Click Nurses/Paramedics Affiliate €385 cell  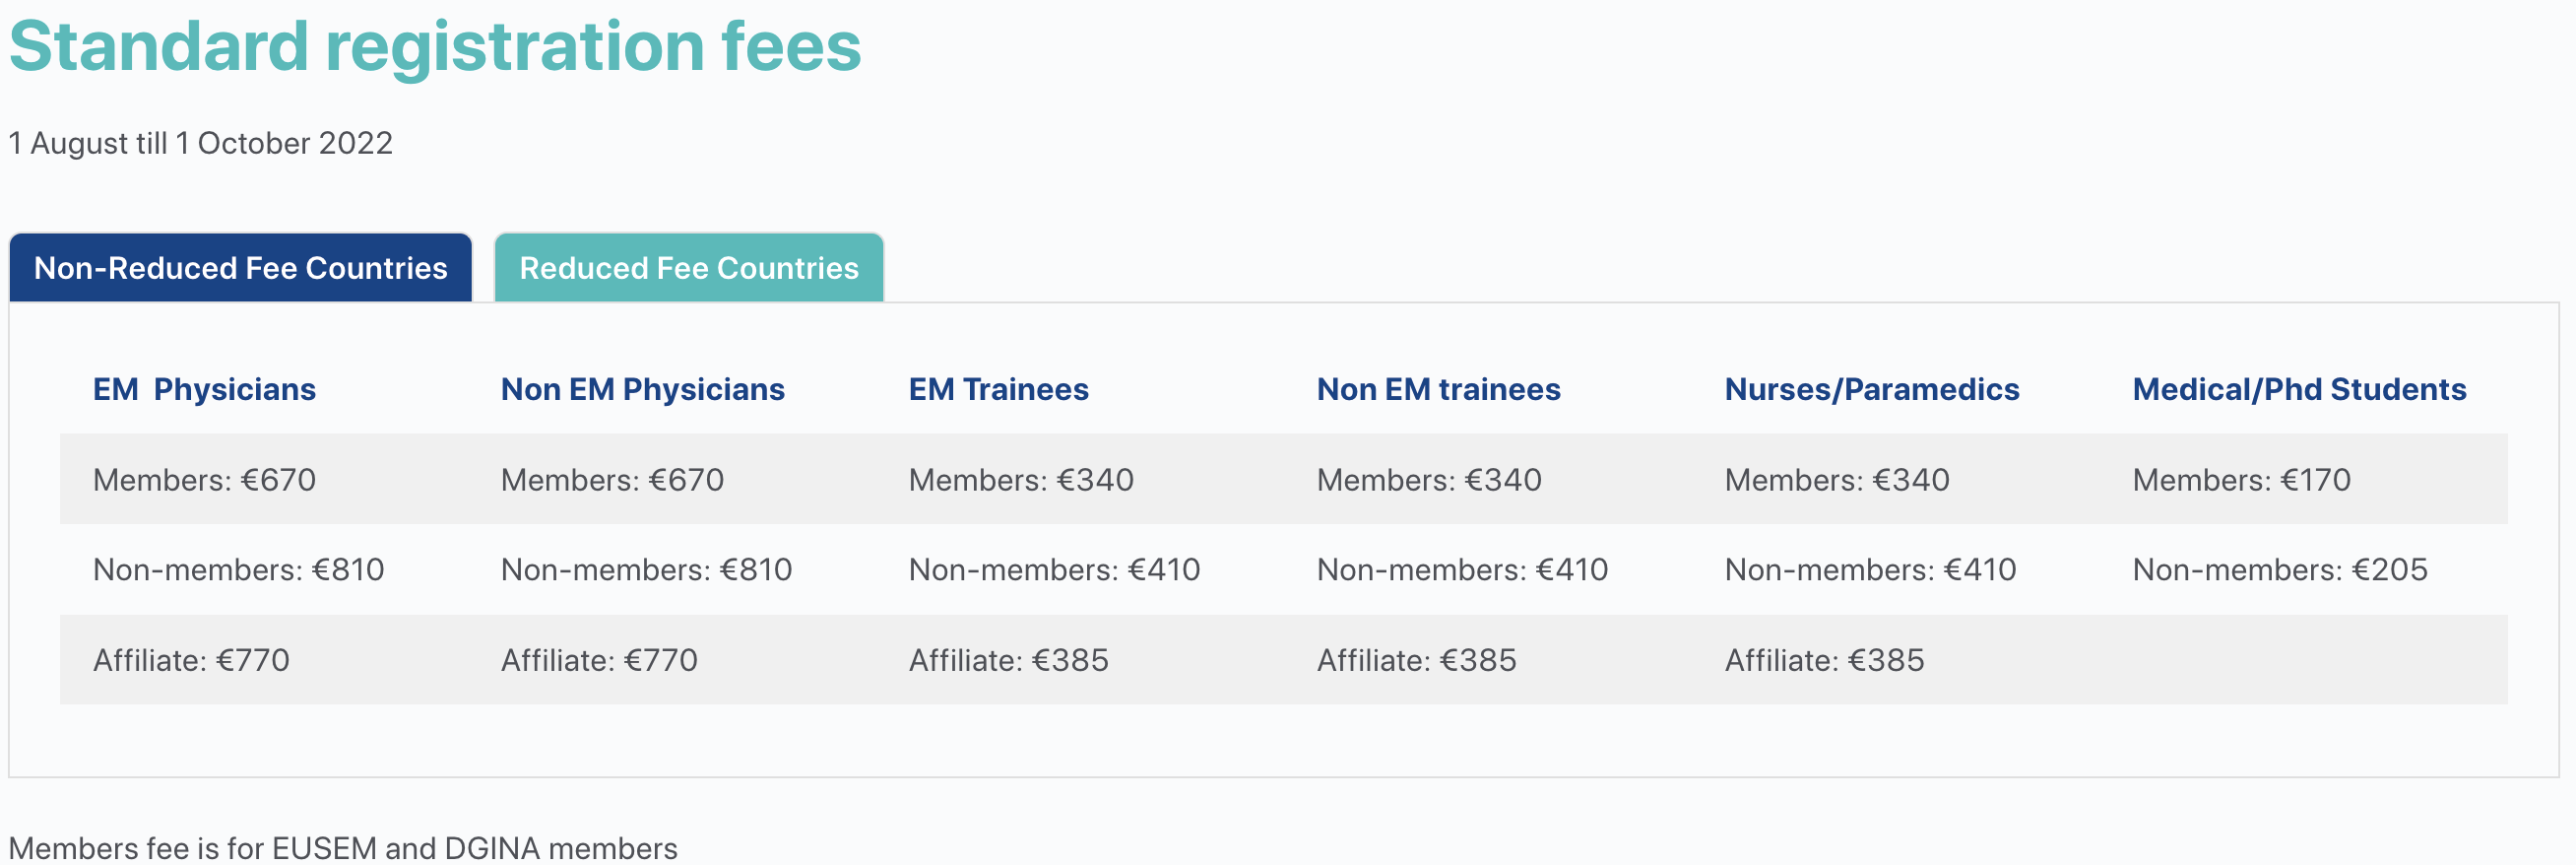coord(1824,660)
